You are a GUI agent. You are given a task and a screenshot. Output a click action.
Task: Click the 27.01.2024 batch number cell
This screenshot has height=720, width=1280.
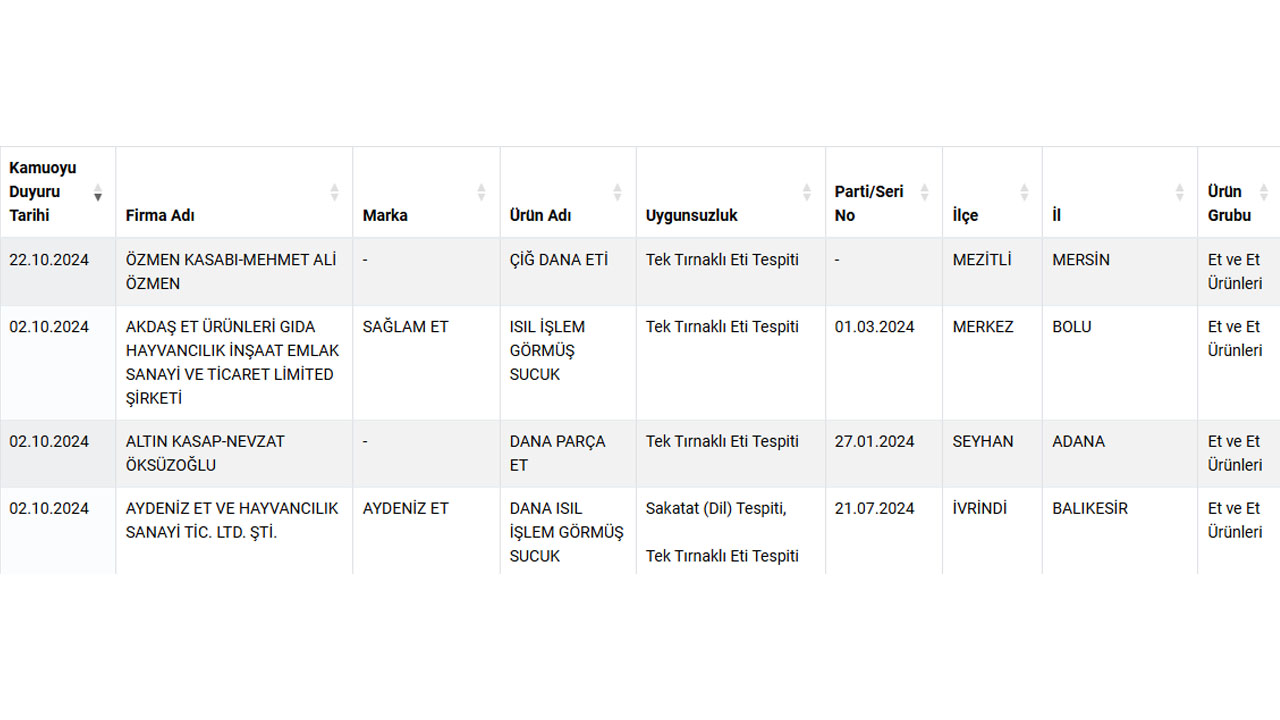tap(874, 442)
